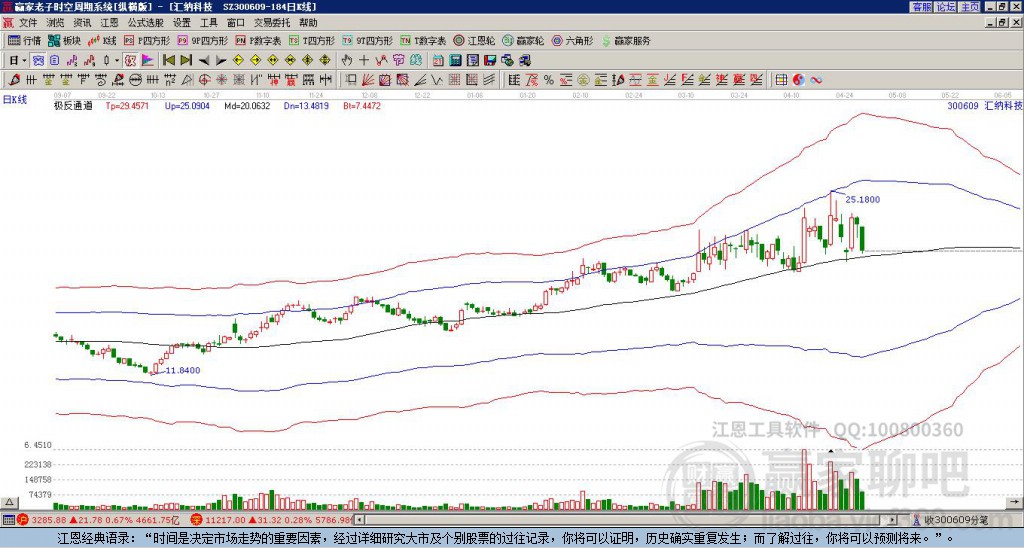The image size is (1024, 548).
Task: Click the horizontal scrollbar right arrow
Action: (x=892, y=520)
